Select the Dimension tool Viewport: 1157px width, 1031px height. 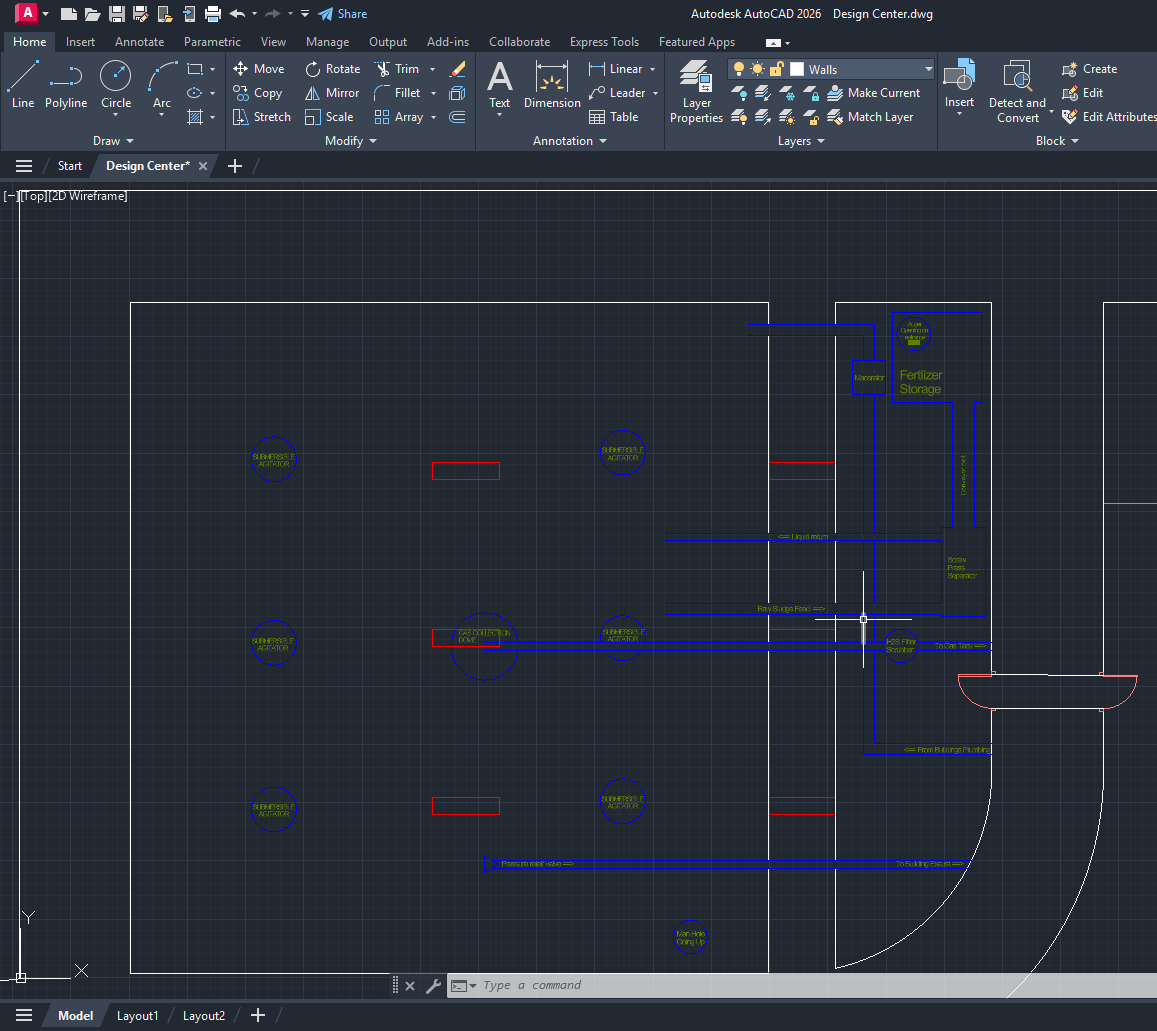[552, 85]
